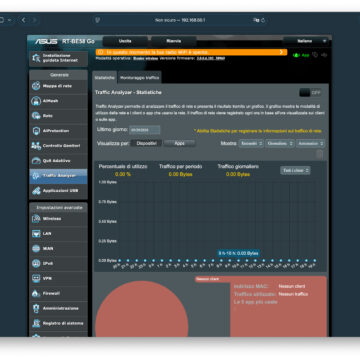Click the browser back arrow
Screen dimensions: 360x360
point(23,20)
